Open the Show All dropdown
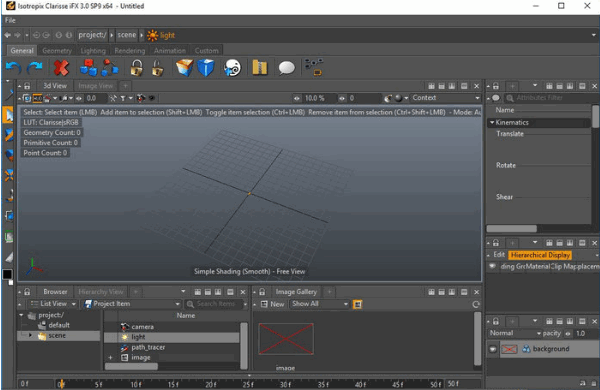Screen dimensions: 600x390 pyautogui.click(x=320, y=304)
